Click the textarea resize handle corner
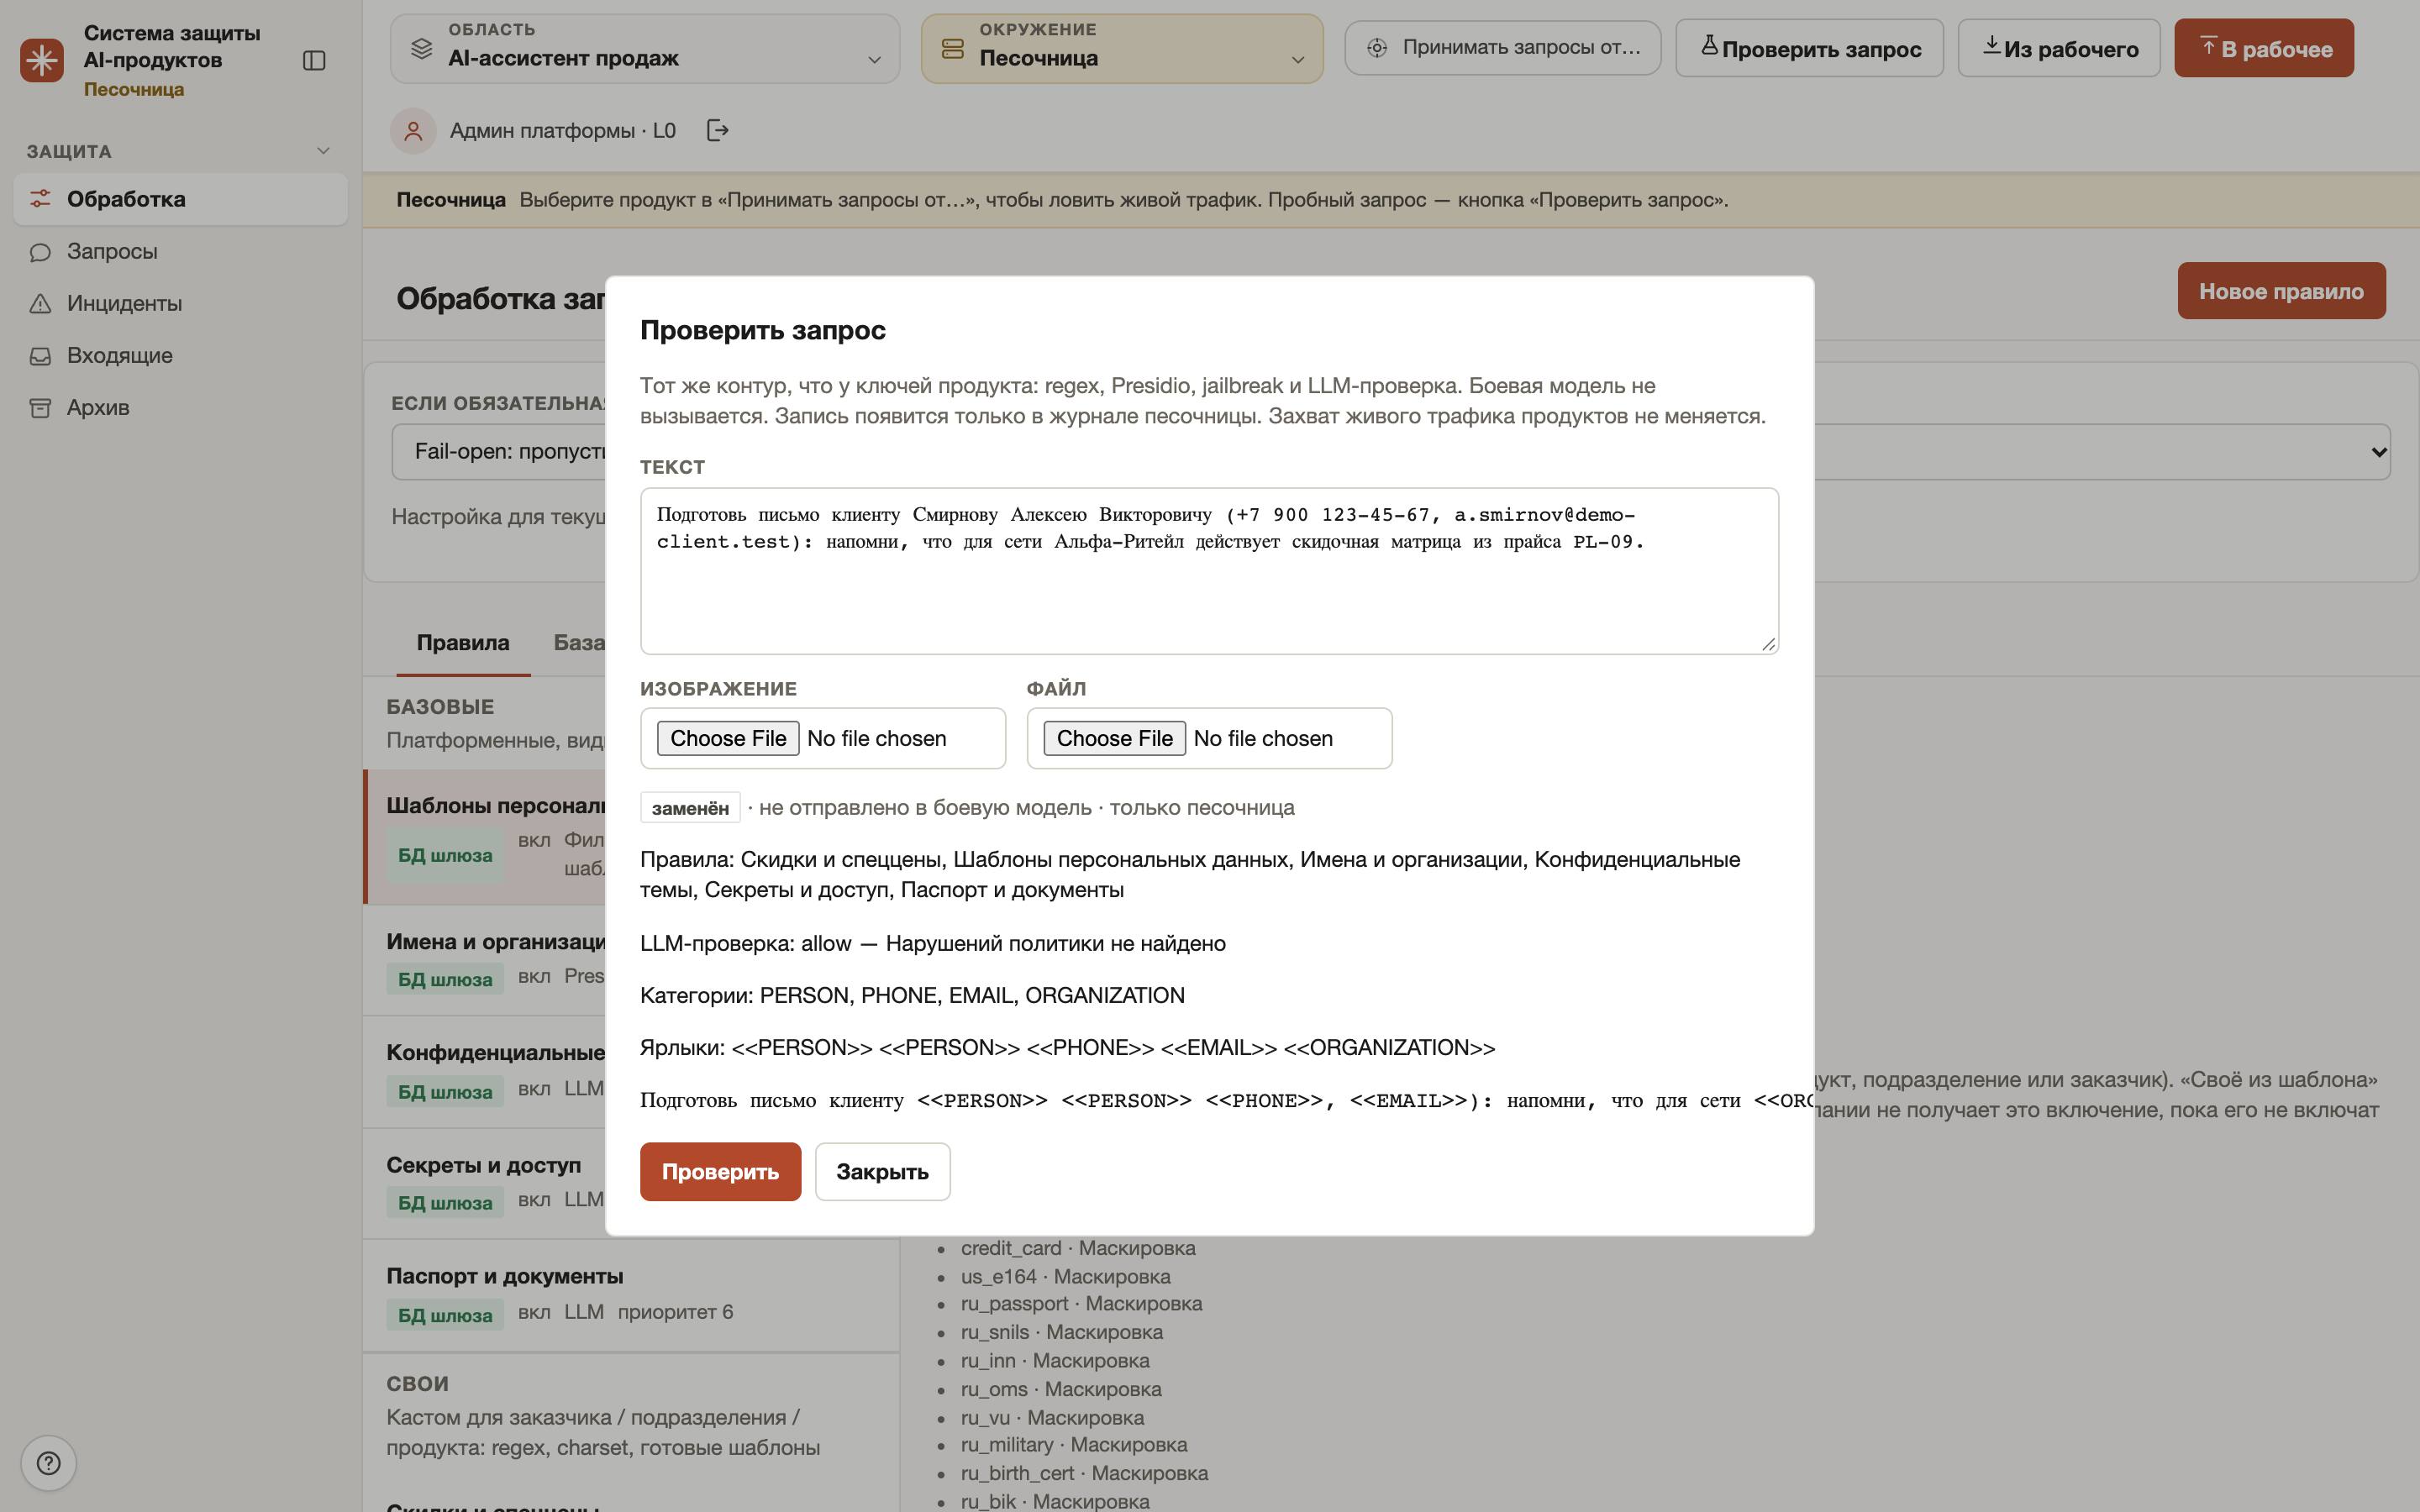Screen dimensions: 2420x1512 click(1768, 644)
